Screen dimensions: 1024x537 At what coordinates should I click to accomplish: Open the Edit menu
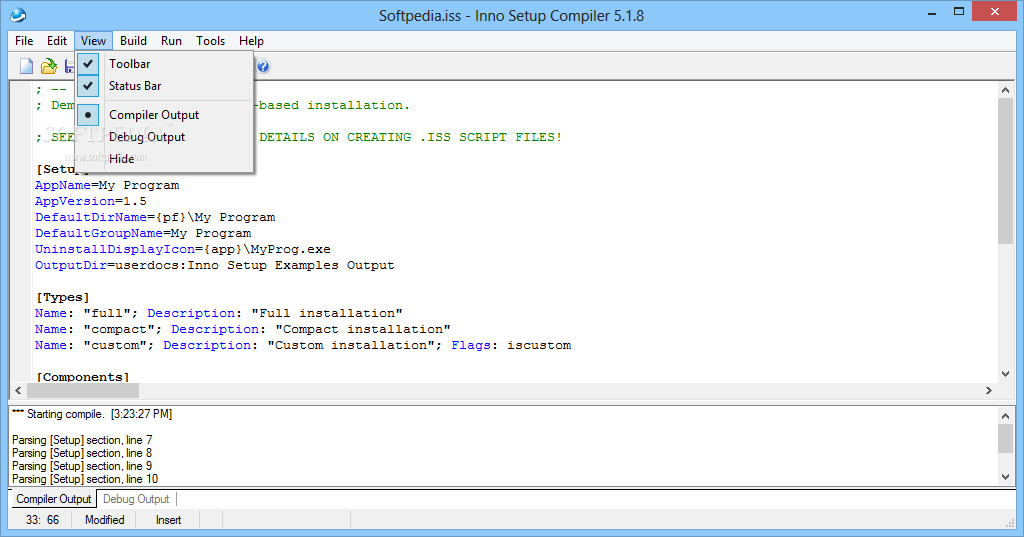click(57, 41)
